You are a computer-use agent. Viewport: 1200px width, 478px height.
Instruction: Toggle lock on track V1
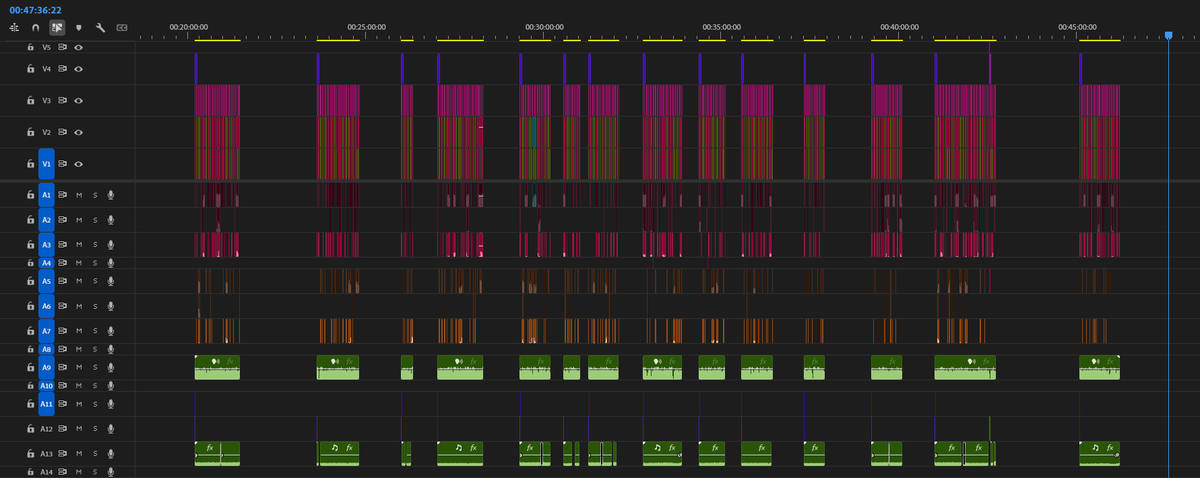pyautogui.click(x=30, y=163)
